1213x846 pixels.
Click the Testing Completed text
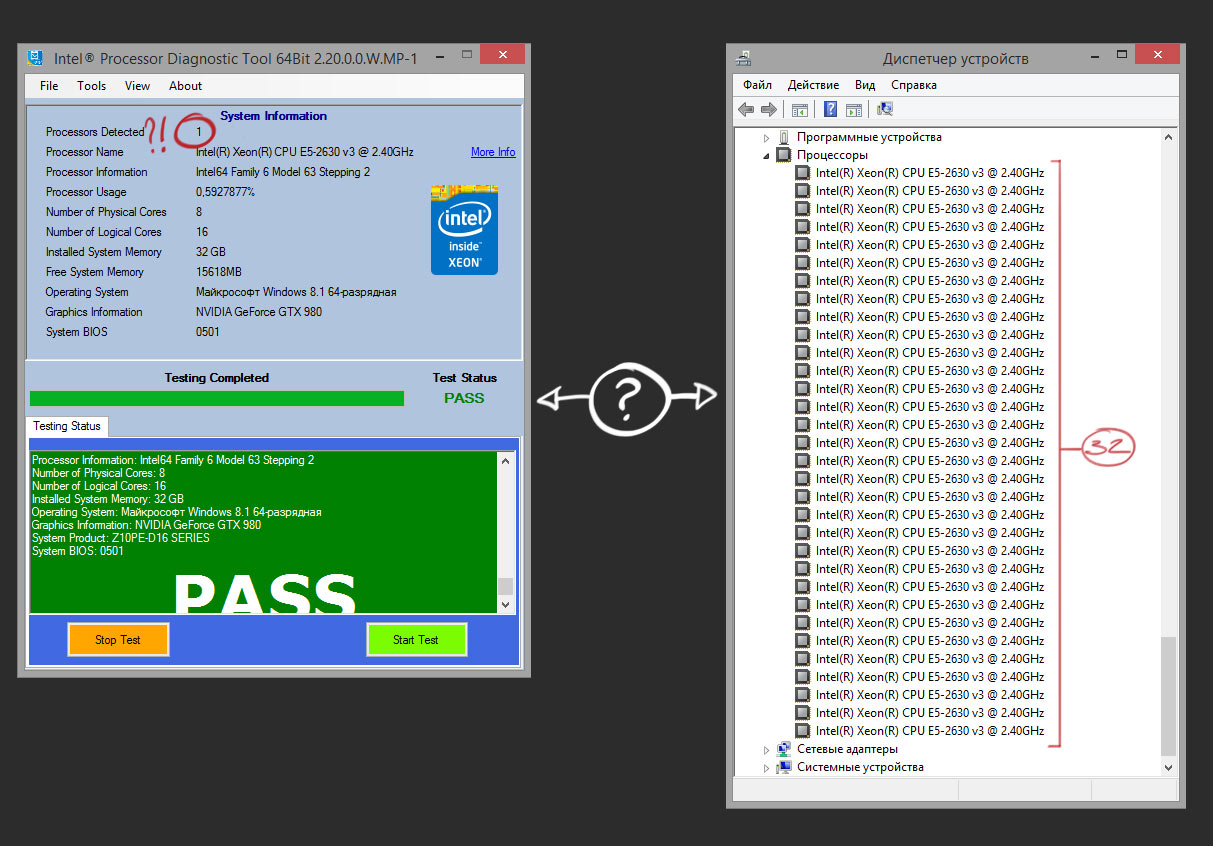217,378
